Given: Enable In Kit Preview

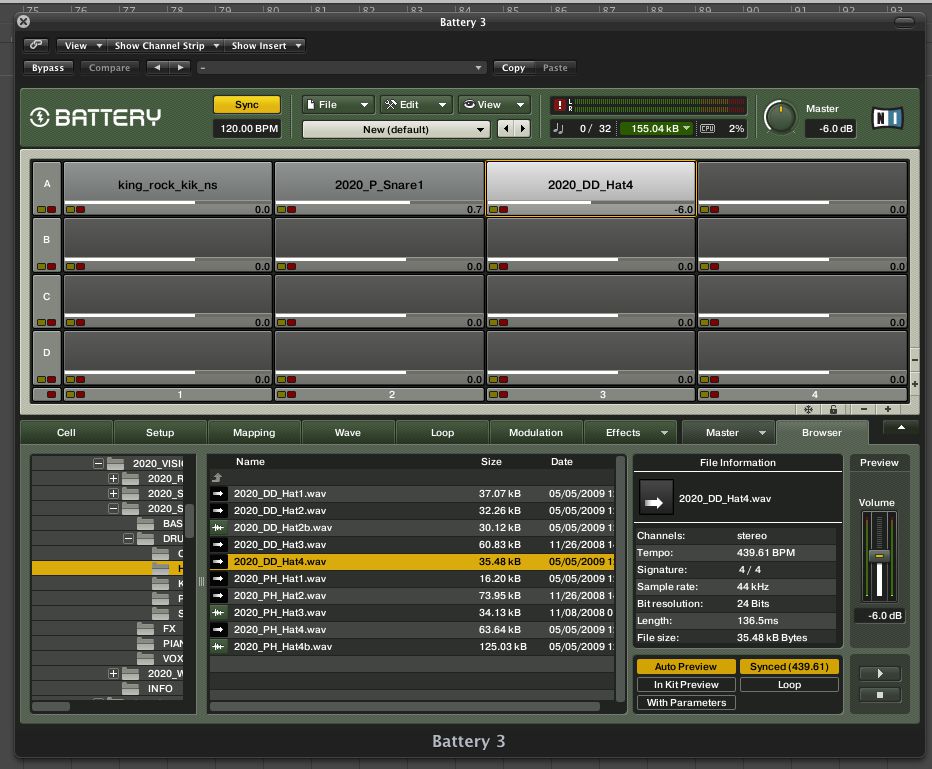Looking at the screenshot, I should [x=686, y=685].
